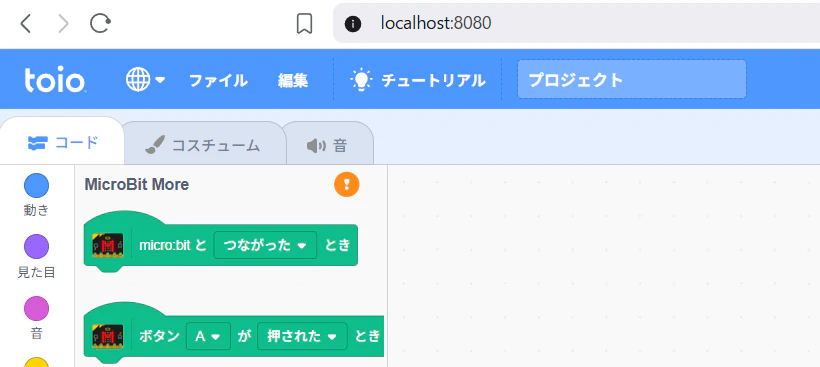820x367 pixels.
Task: Open the button A dropdown in the block
Action: coord(208,336)
